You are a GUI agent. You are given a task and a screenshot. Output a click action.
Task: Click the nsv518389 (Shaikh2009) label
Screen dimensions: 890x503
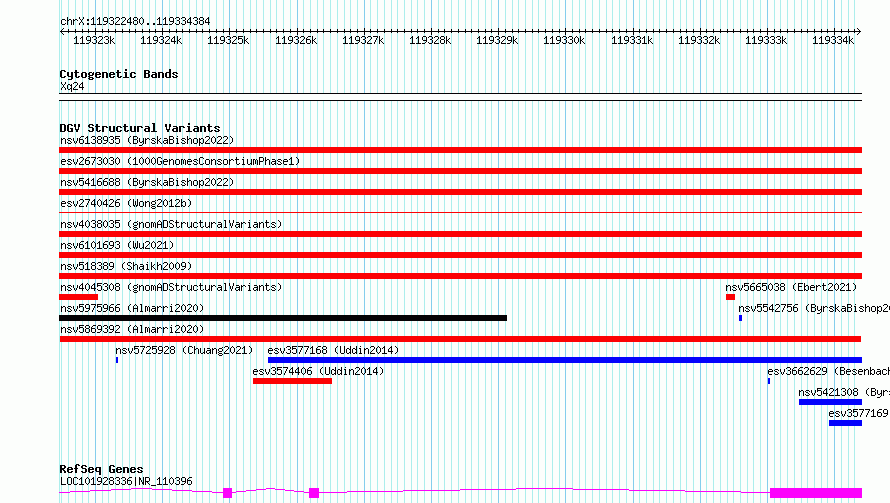[126, 266]
